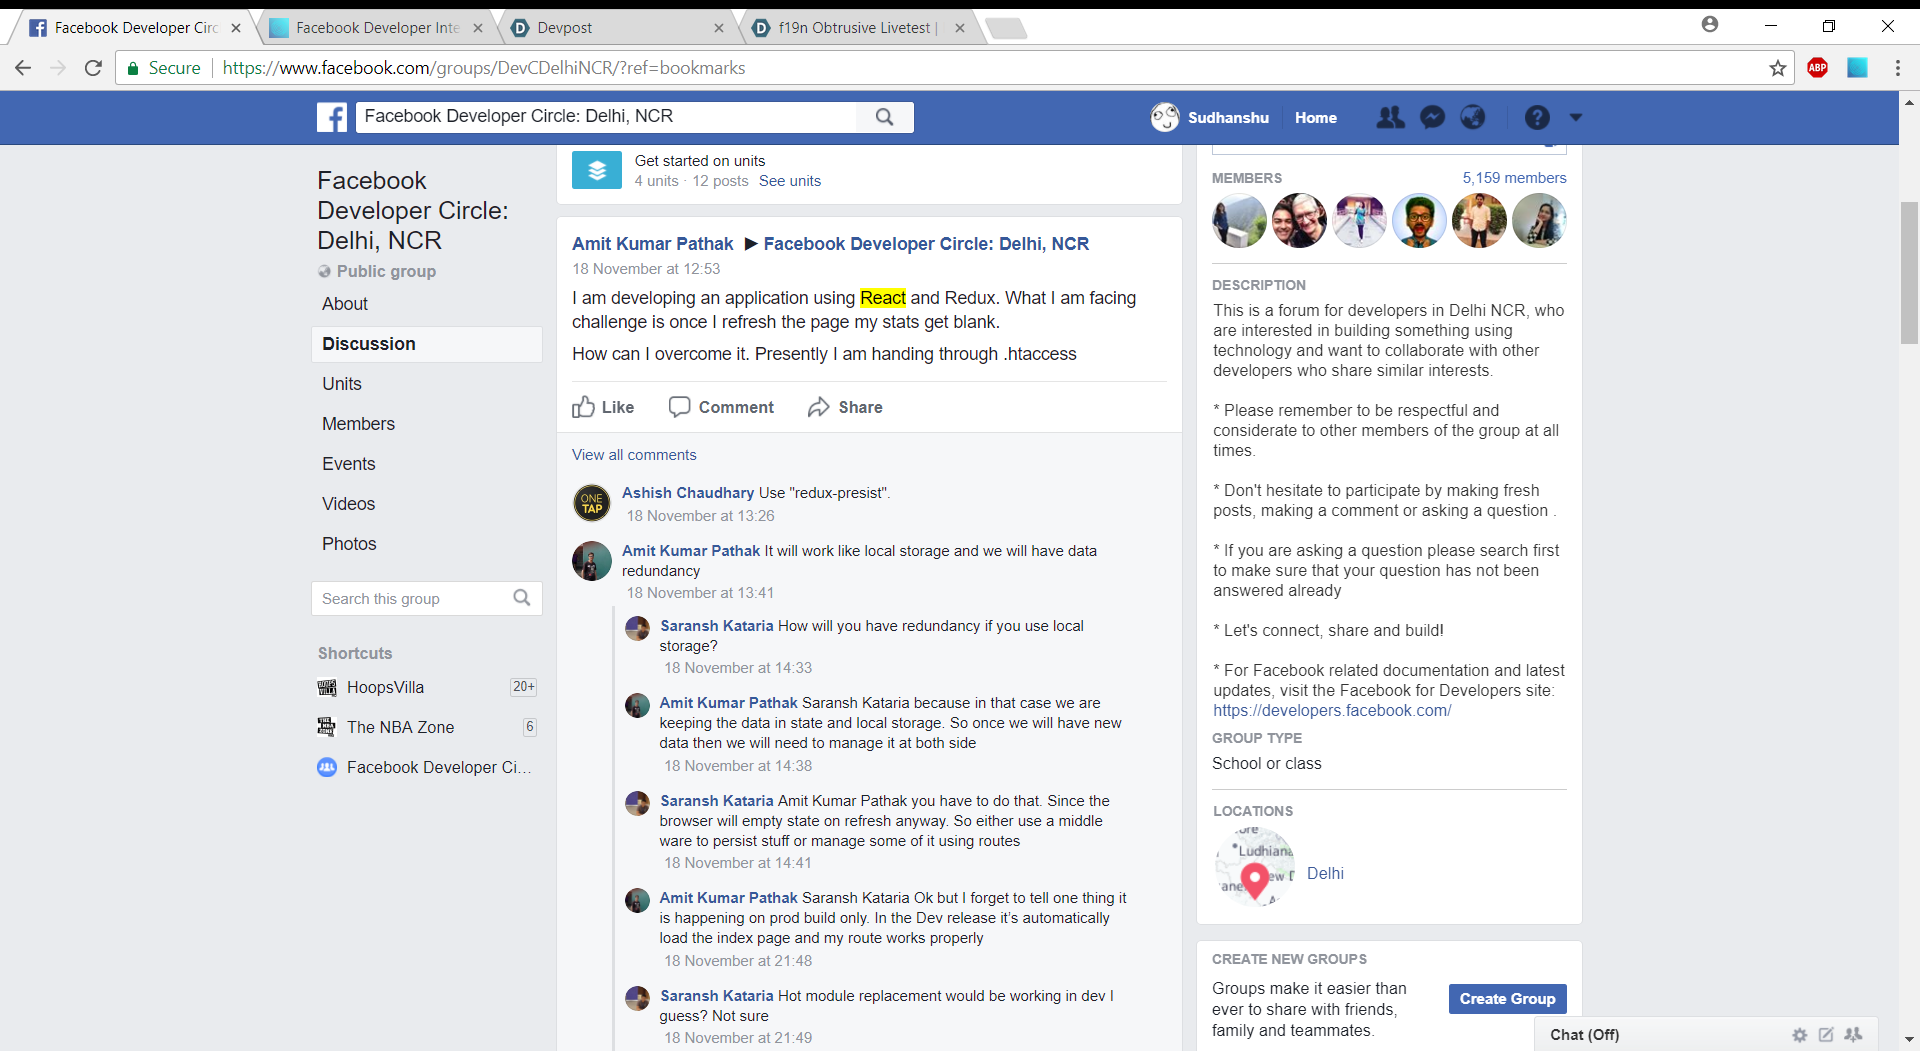Close the Devpost tab
This screenshot has height=1051, width=1920.
718,28
